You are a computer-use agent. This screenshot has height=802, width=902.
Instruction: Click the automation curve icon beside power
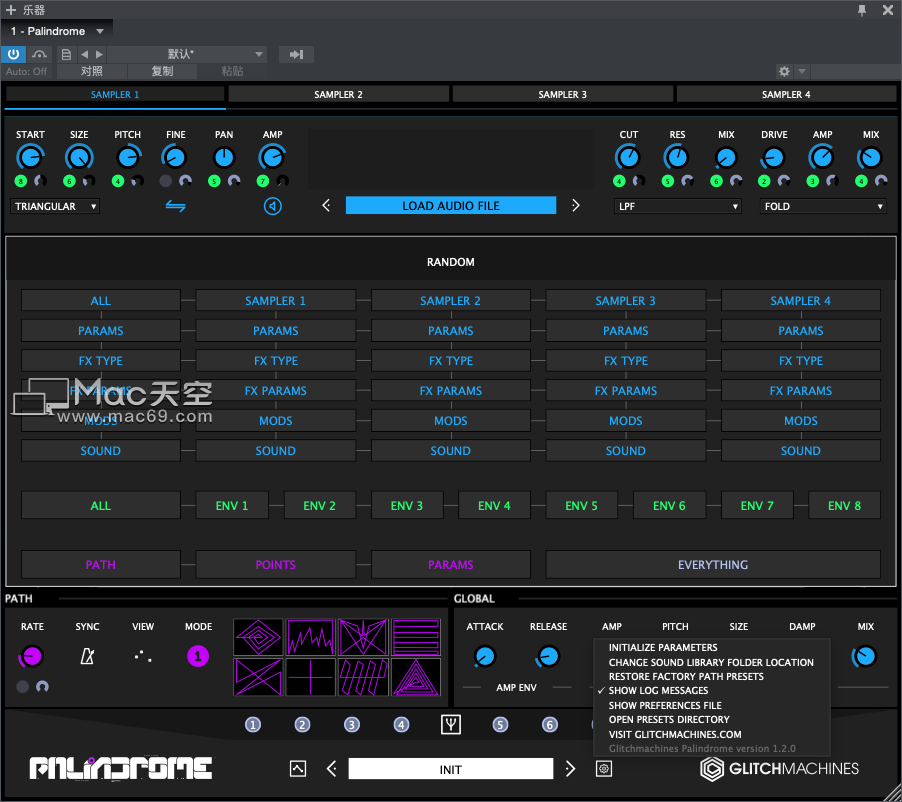(39, 54)
